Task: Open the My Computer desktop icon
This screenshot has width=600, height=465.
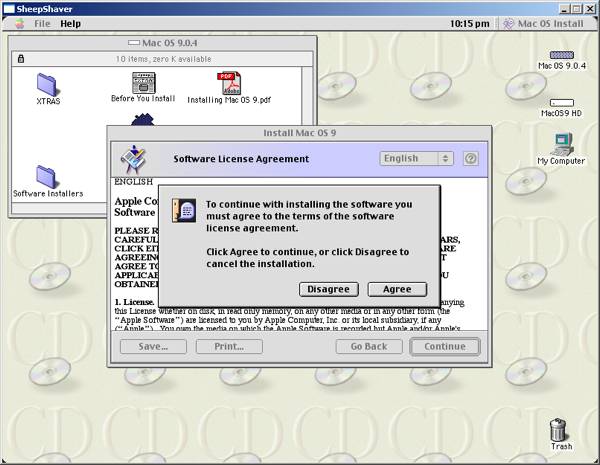Action: [x=561, y=147]
